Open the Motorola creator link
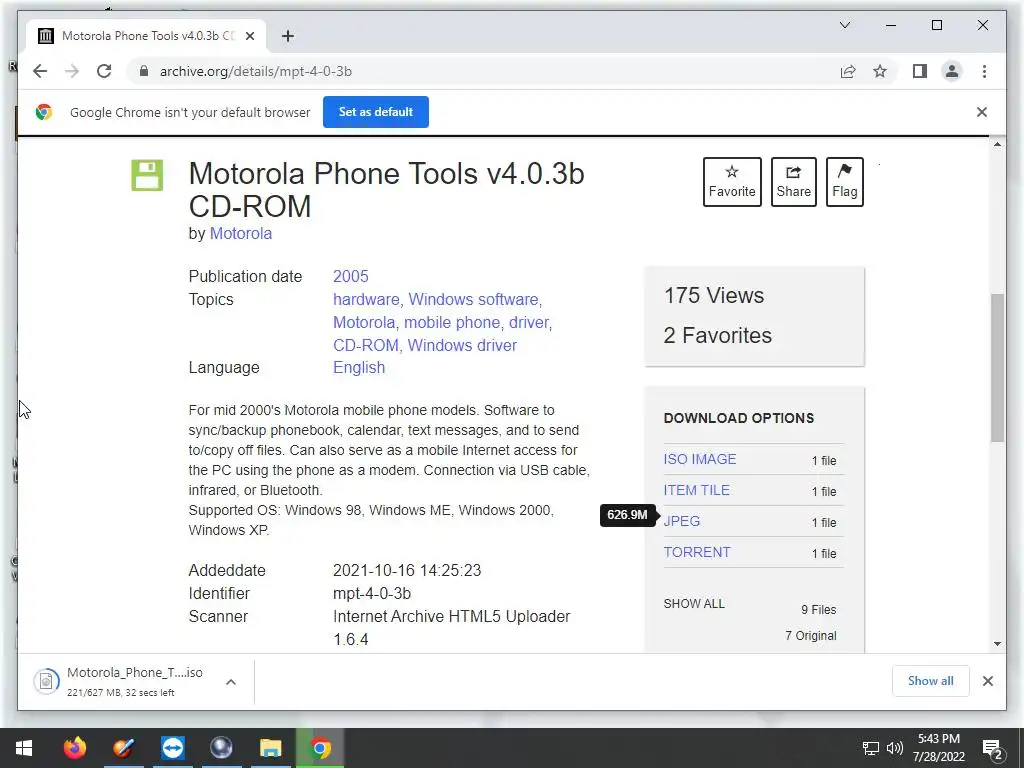The width and height of the screenshot is (1024, 768). (x=240, y=233)
